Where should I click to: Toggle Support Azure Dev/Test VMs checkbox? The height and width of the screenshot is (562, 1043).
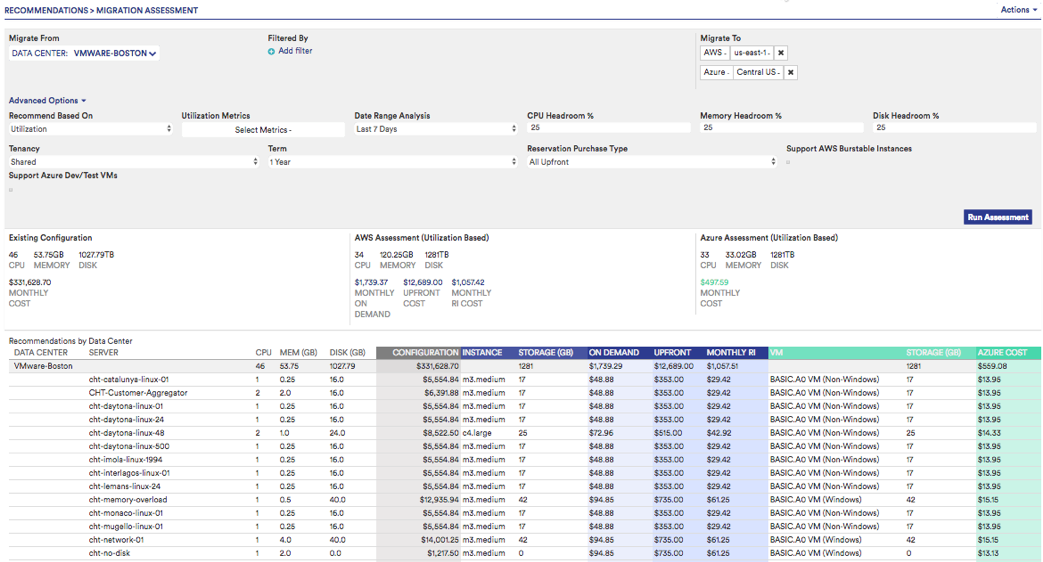pyautogui.click(x=11, y=188)
